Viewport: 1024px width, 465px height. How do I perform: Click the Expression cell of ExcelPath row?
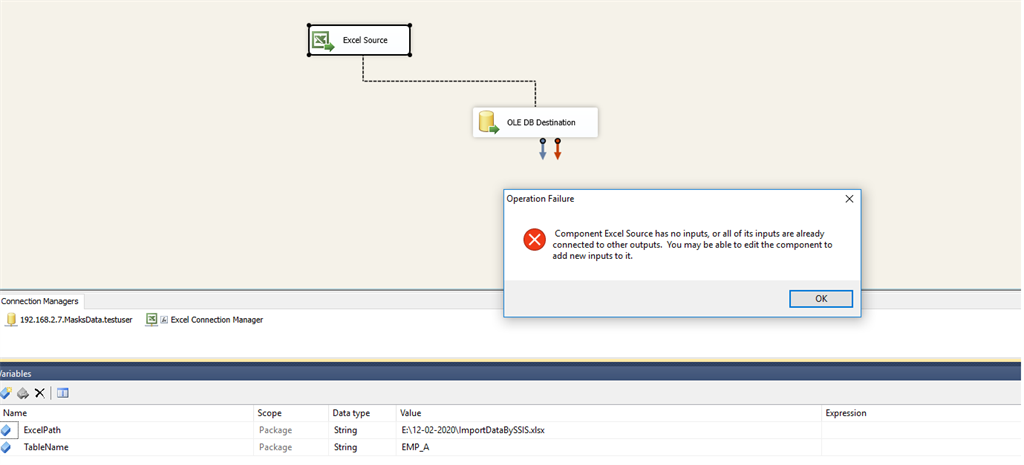tap(921, 430)
